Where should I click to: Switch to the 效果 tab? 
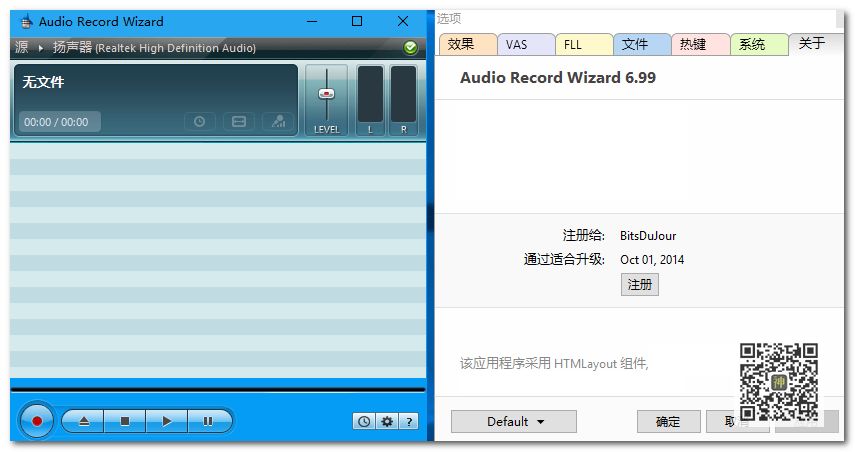pos(468,44)
